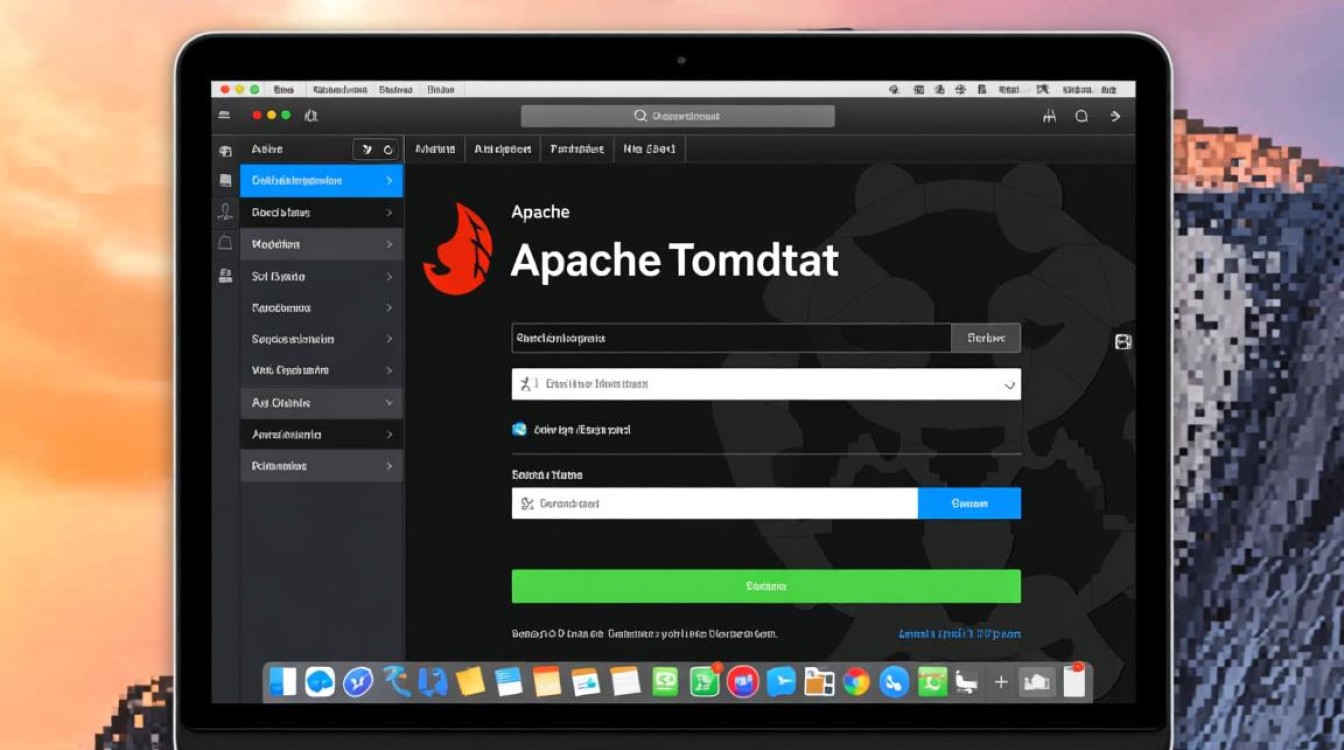1344x750 pixels.
Task: Click the save disk icon on the window's right edge
Action: pyautogui.click(x=1123, y=342)
